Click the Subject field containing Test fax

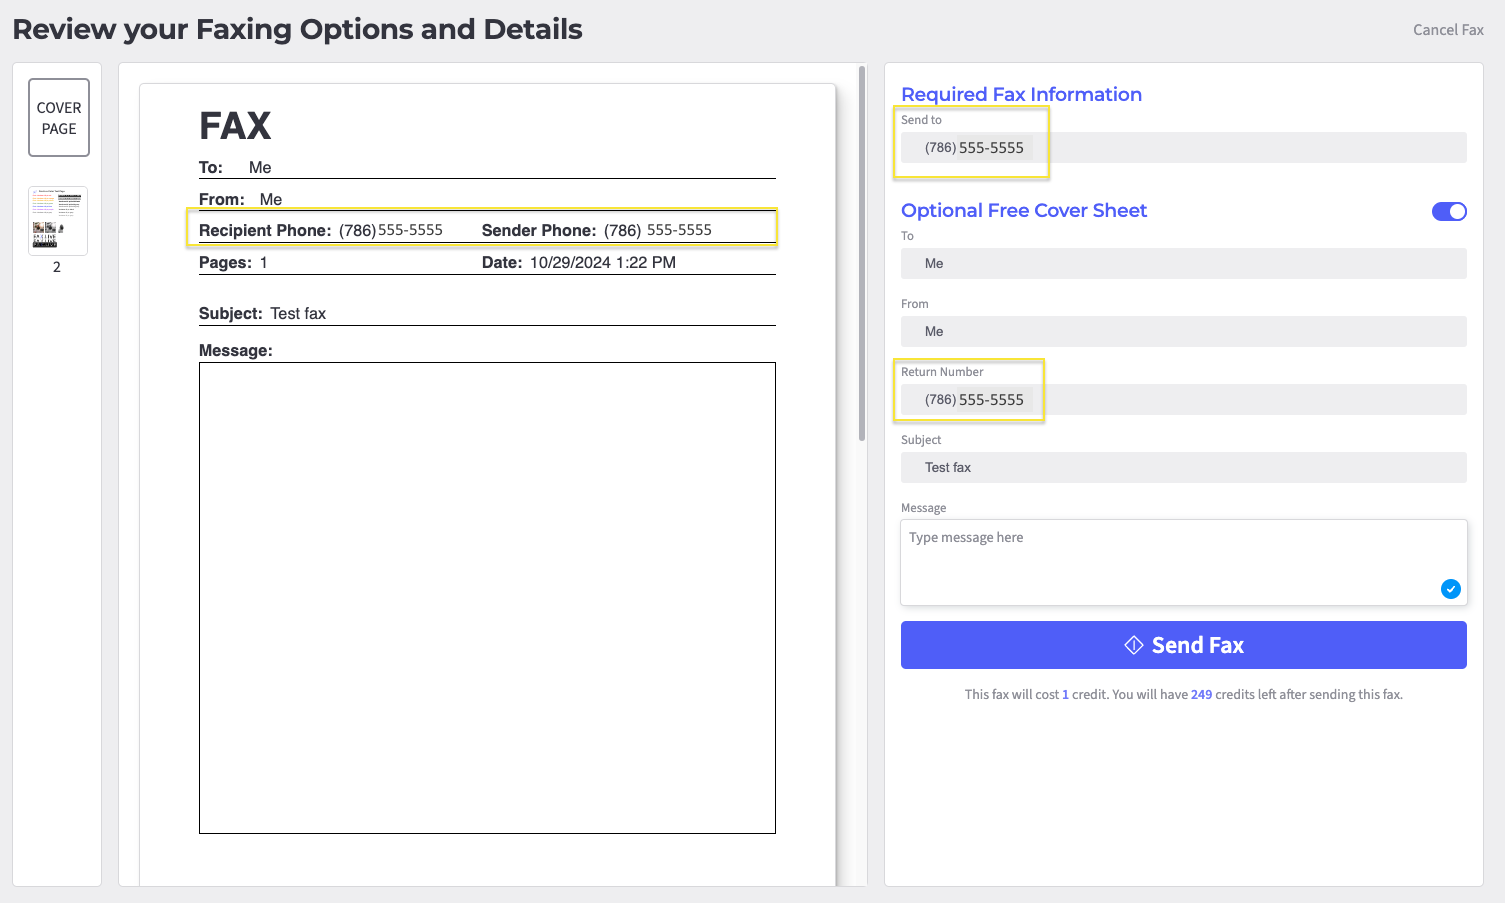(1183, 467)
